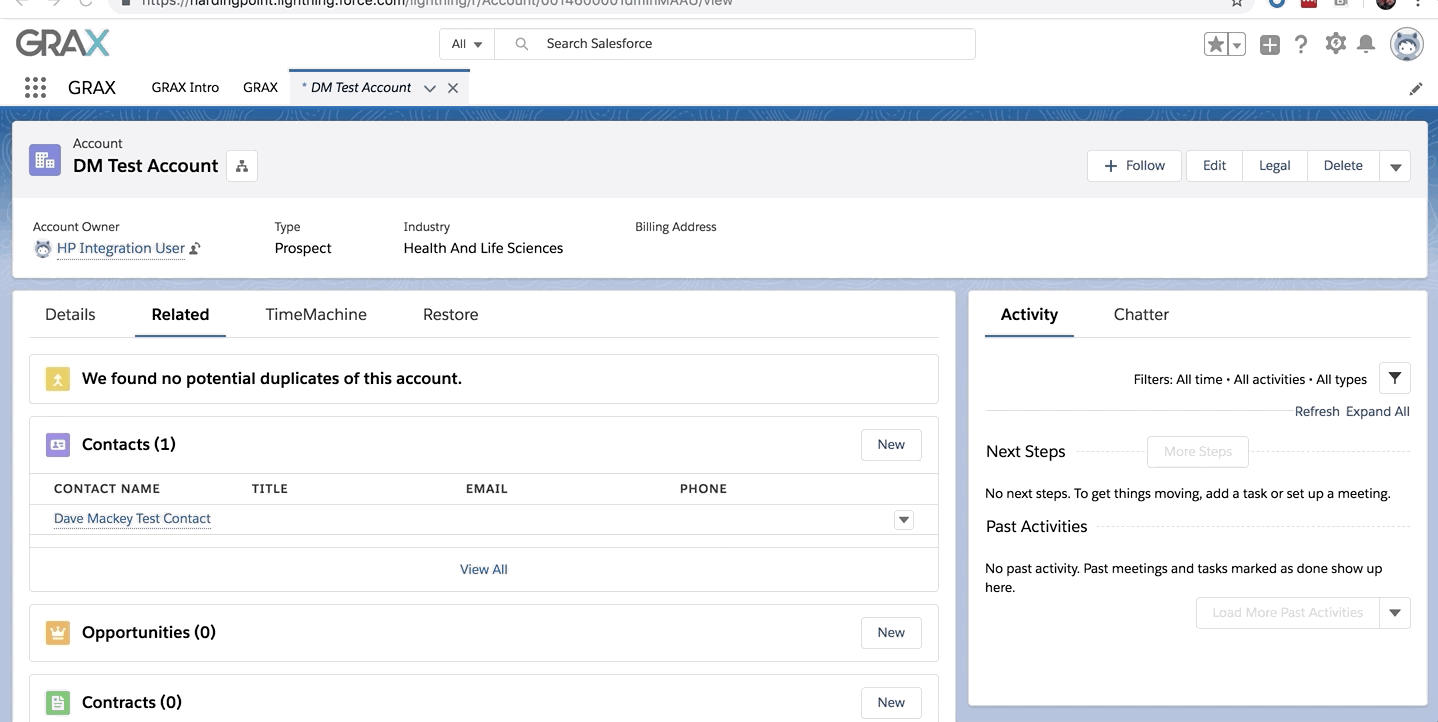Open the Details tab
The image size is (1438, 722).
point(70,314)
